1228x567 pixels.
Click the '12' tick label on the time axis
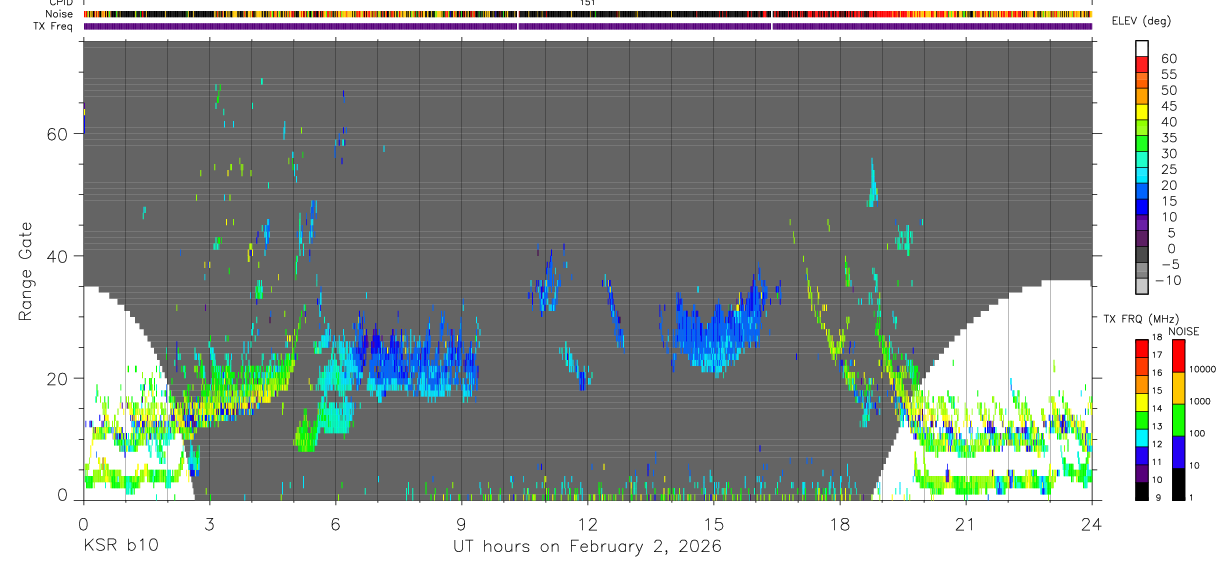click(587, 523)
